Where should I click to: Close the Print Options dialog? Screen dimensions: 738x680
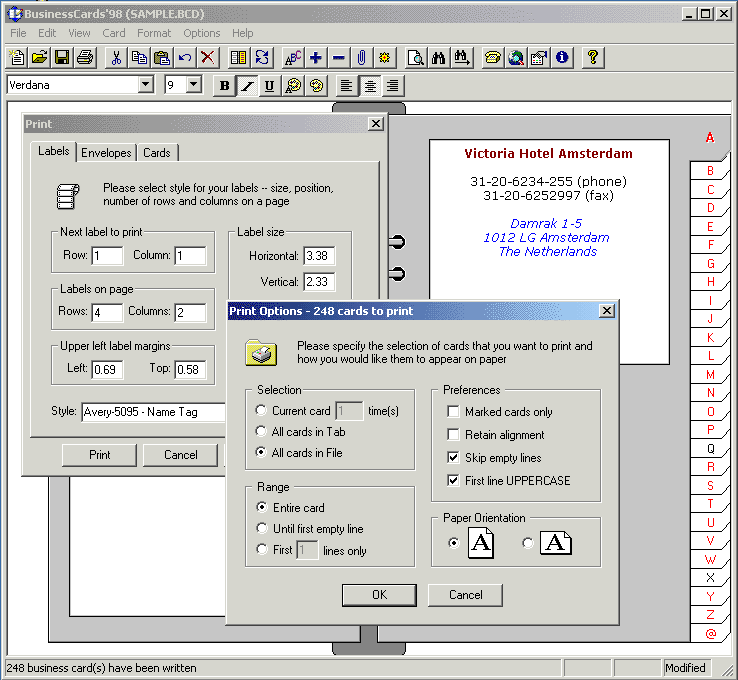pos(607,311)
